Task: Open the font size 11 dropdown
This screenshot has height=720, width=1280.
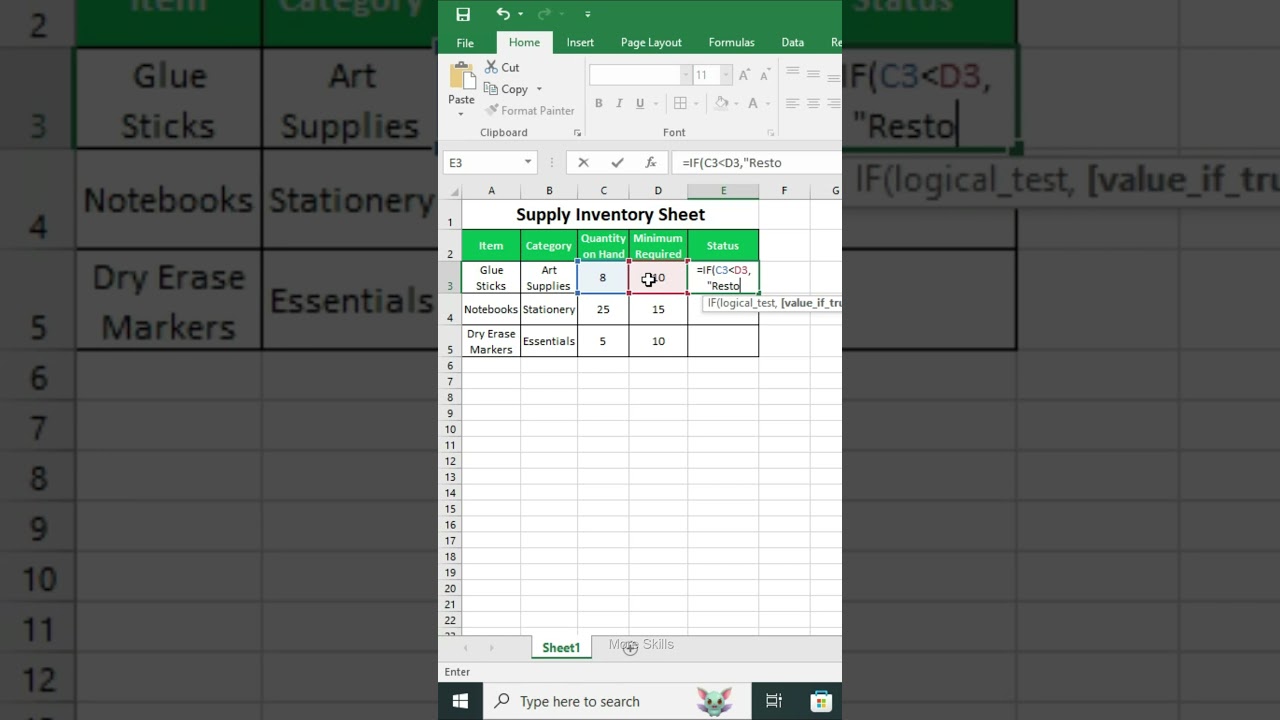Action: point(726,75)
